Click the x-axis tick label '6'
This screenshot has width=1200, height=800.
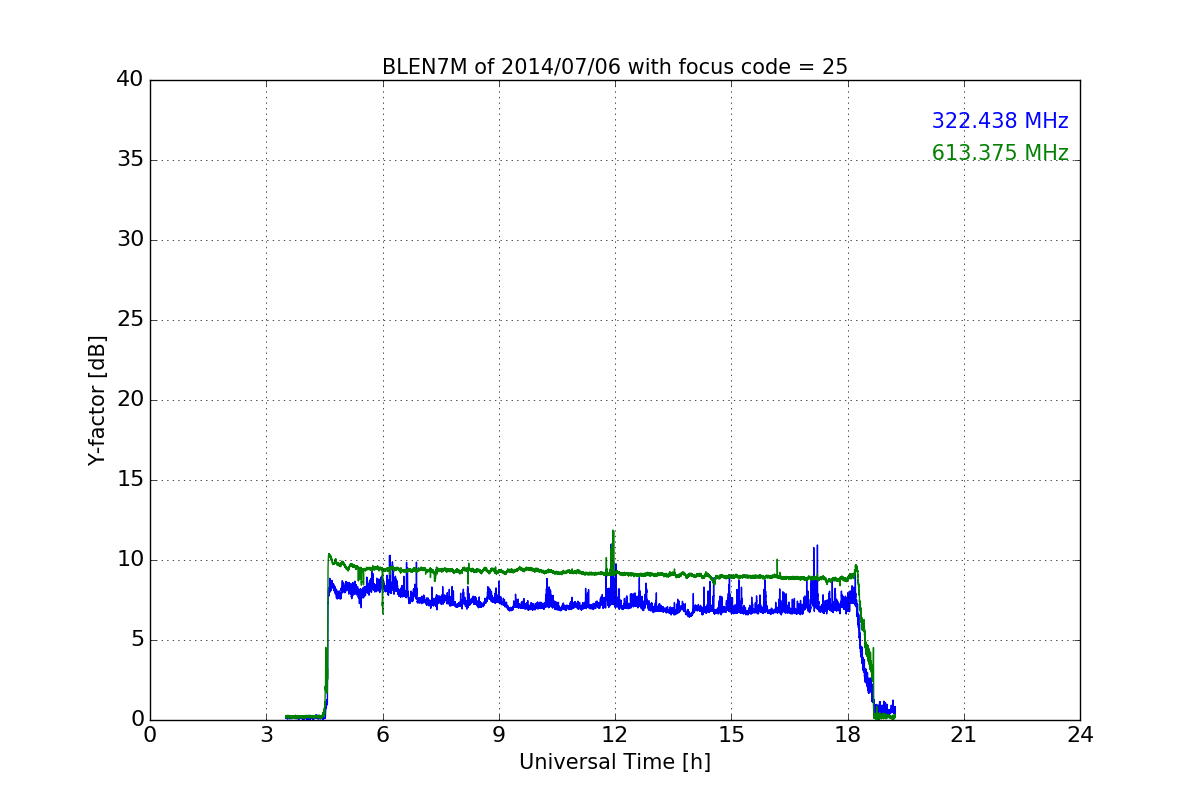tap(383, 735)
